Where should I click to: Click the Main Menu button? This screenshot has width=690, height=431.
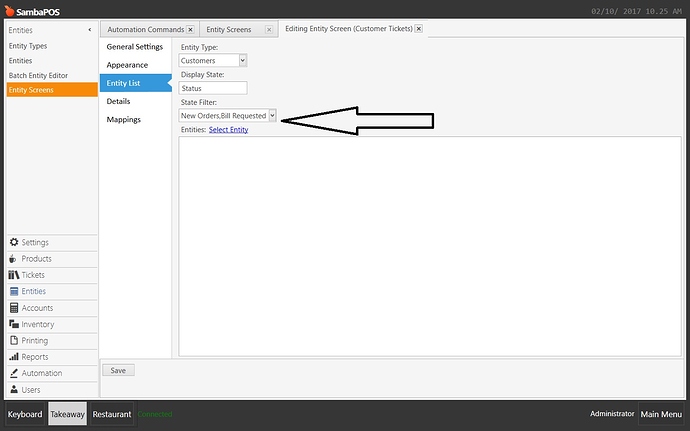661,414
